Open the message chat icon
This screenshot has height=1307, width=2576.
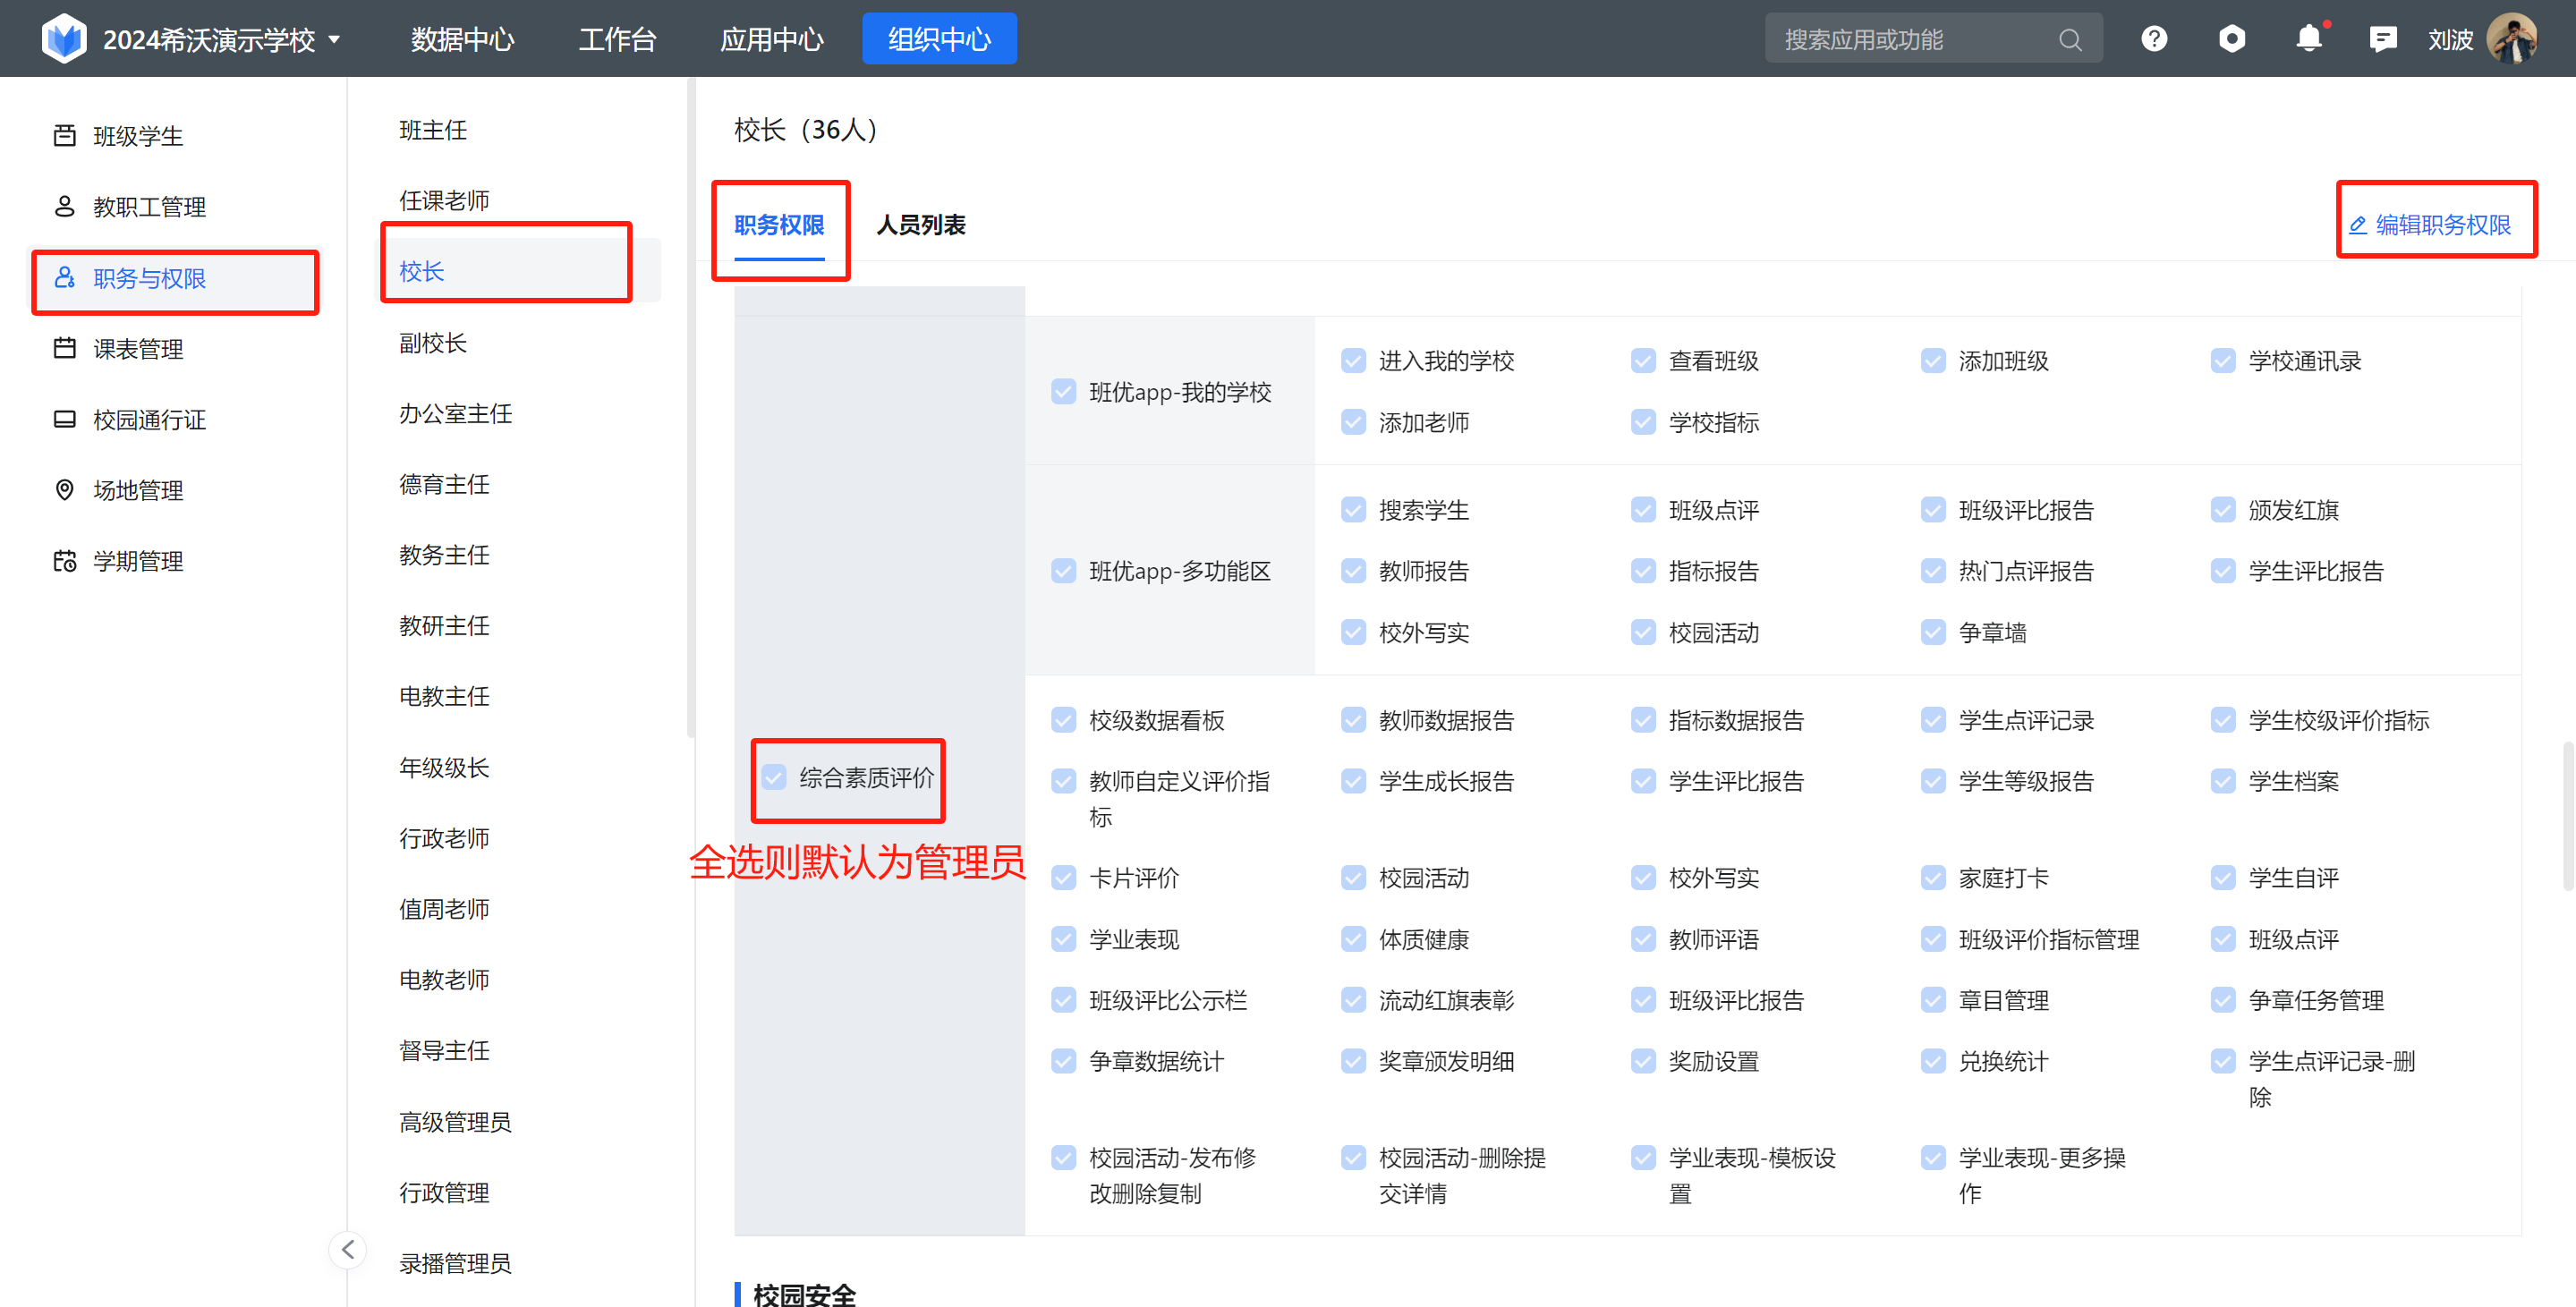(x=2383, y=39)
